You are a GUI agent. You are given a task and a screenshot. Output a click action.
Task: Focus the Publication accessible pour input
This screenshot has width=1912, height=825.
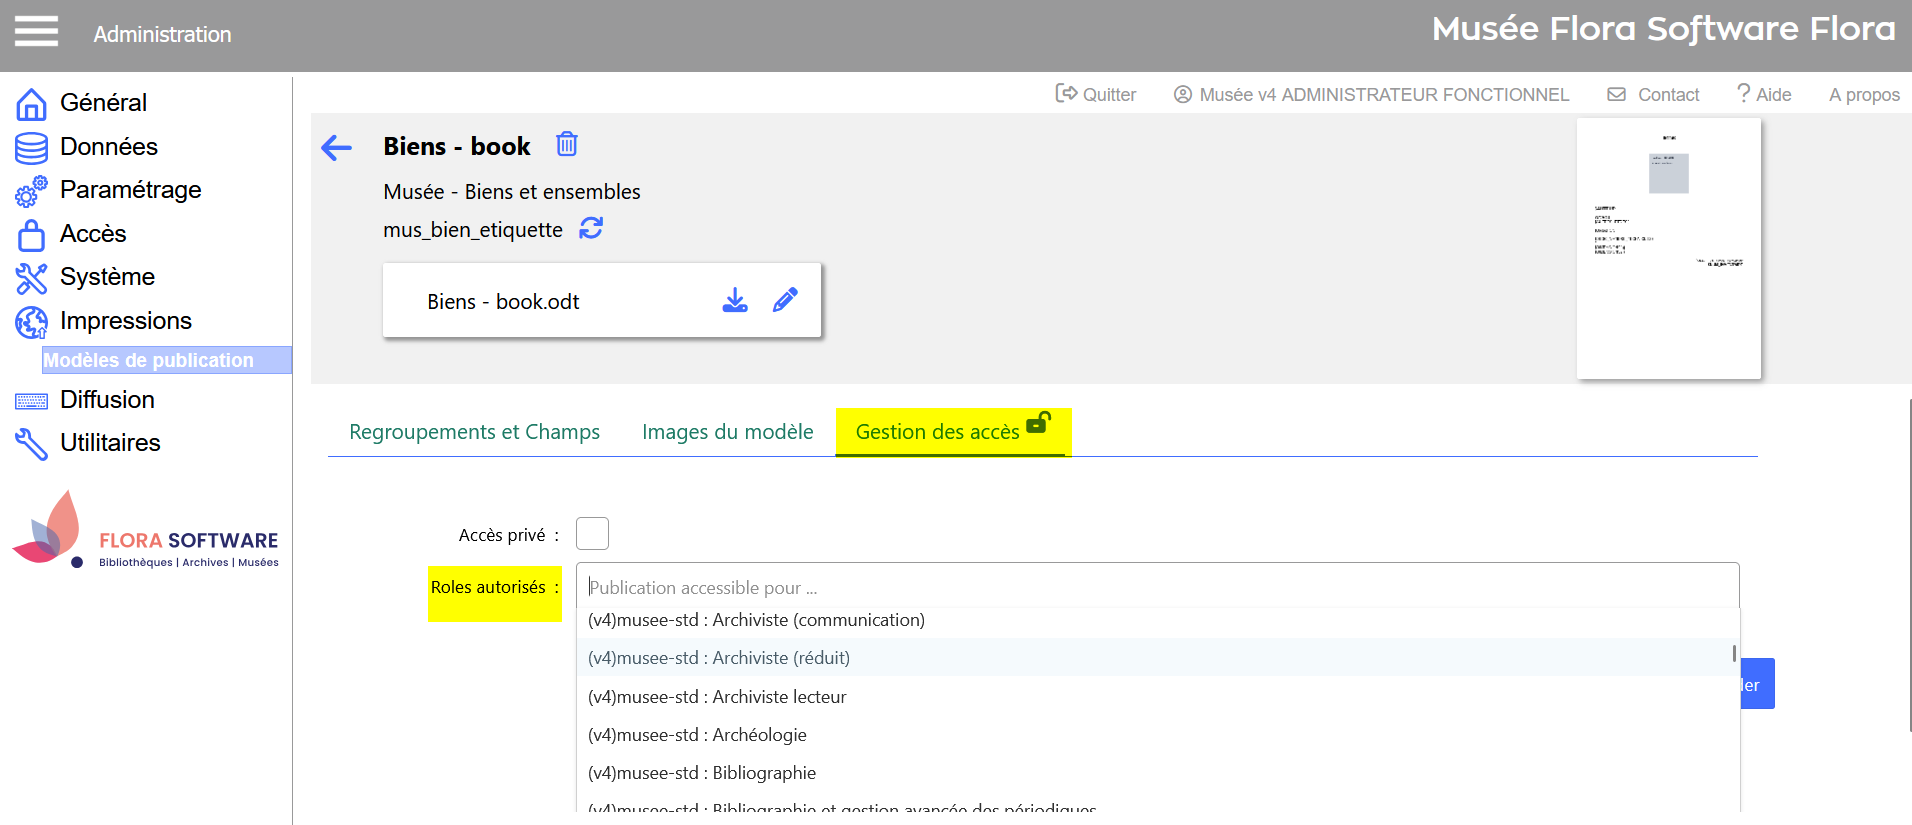tap(1156, 587)
